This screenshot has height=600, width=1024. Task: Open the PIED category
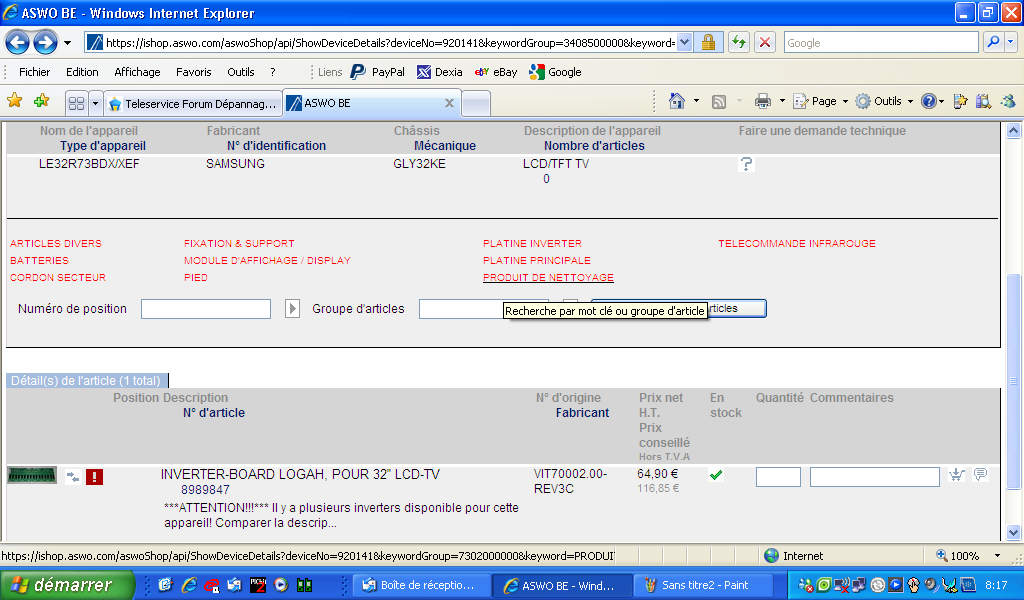point(195,277)
